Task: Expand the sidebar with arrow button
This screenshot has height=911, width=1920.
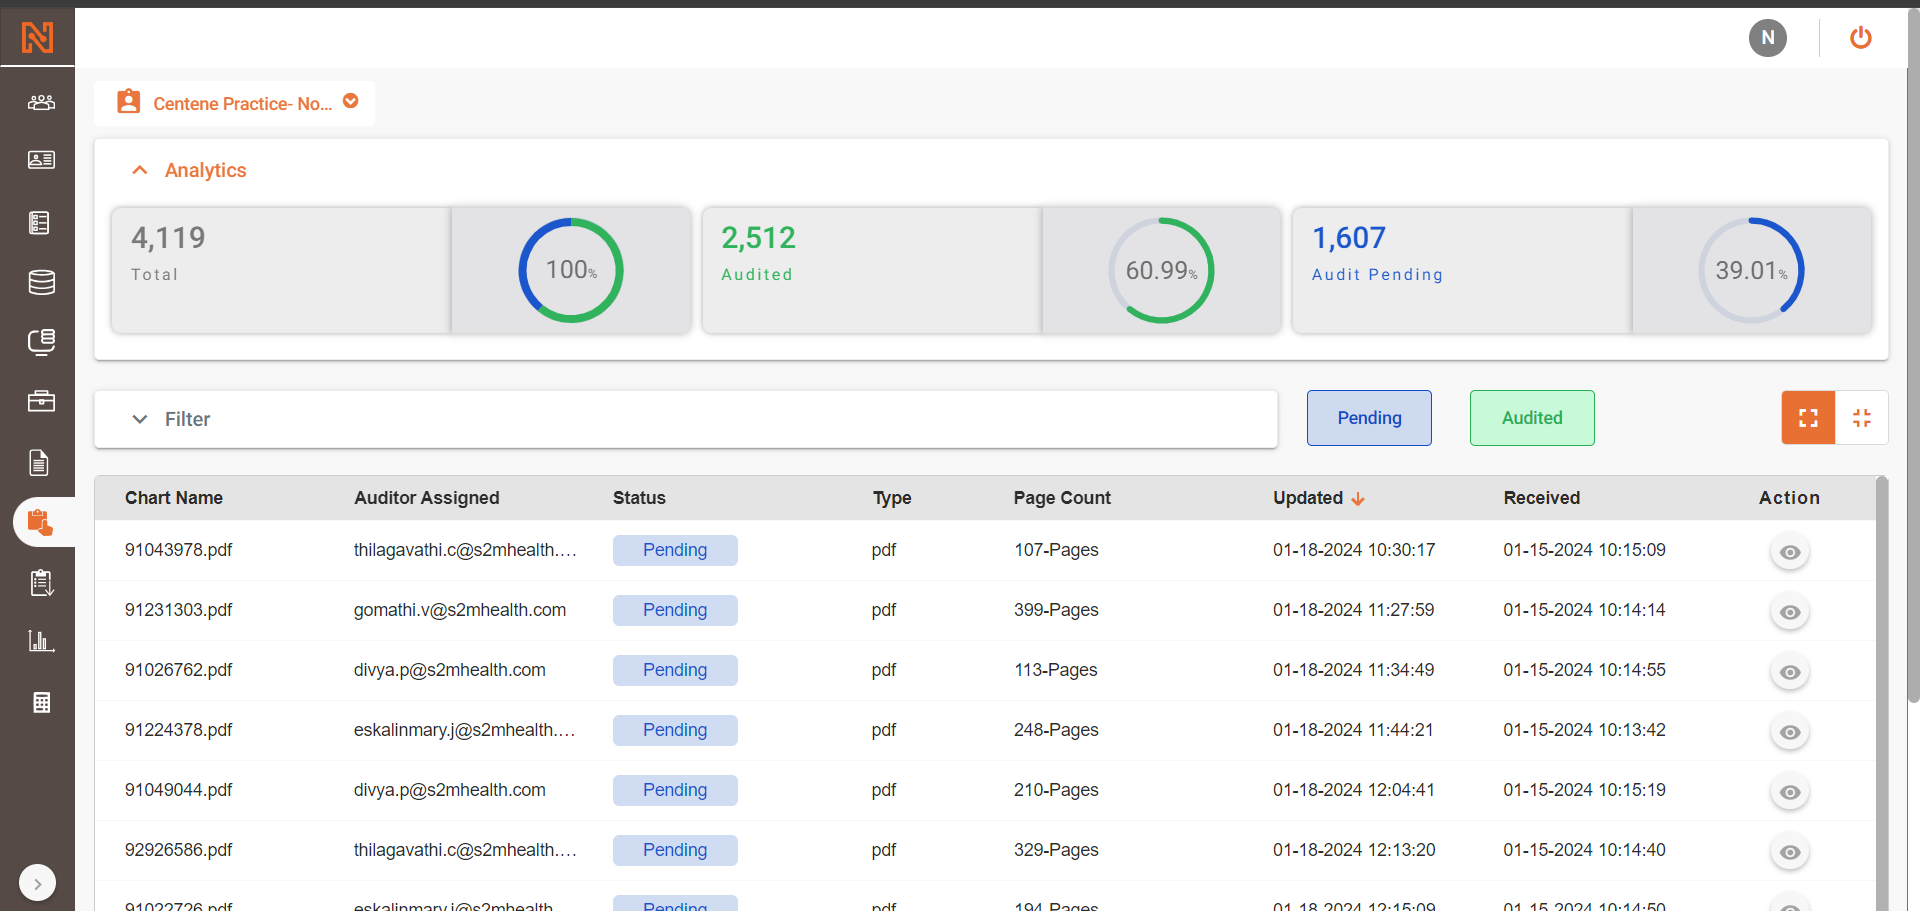Action: pos(37,883)
